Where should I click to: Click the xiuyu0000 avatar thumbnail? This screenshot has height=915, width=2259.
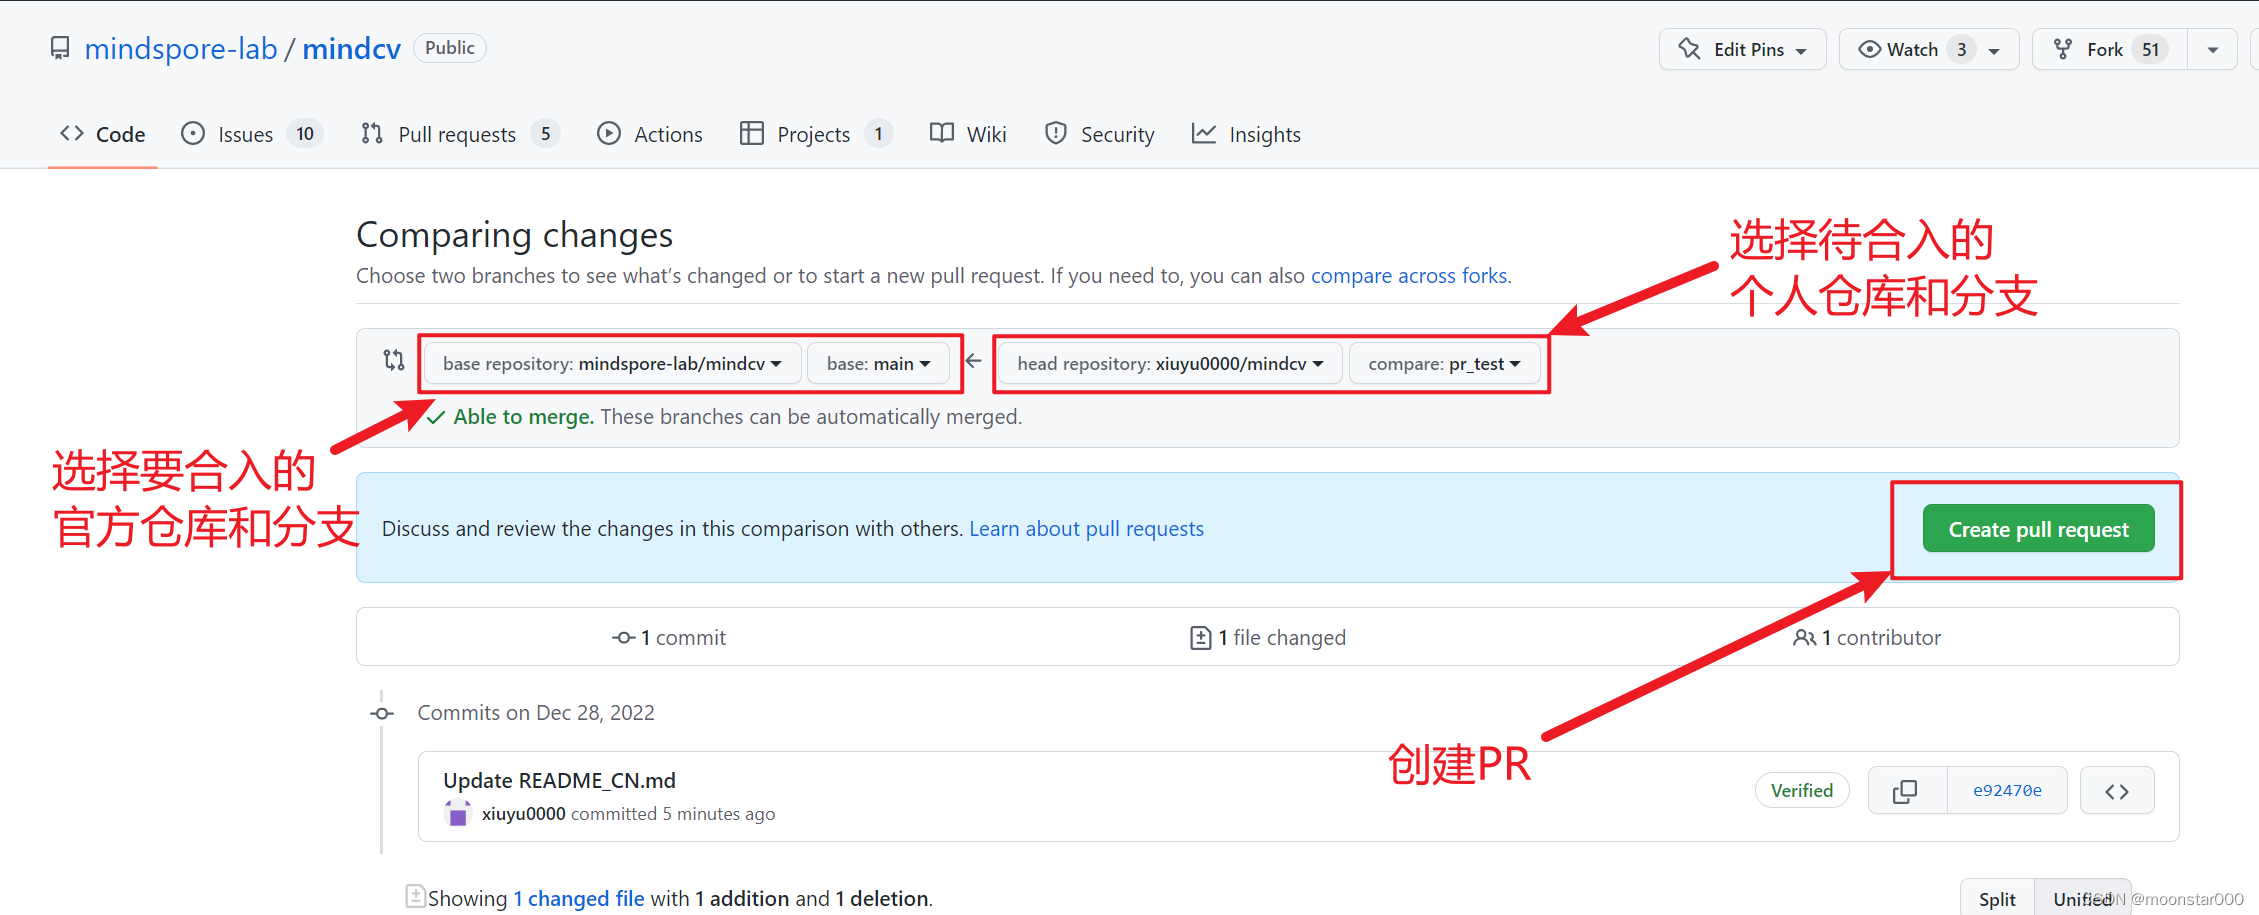(458, 813)
